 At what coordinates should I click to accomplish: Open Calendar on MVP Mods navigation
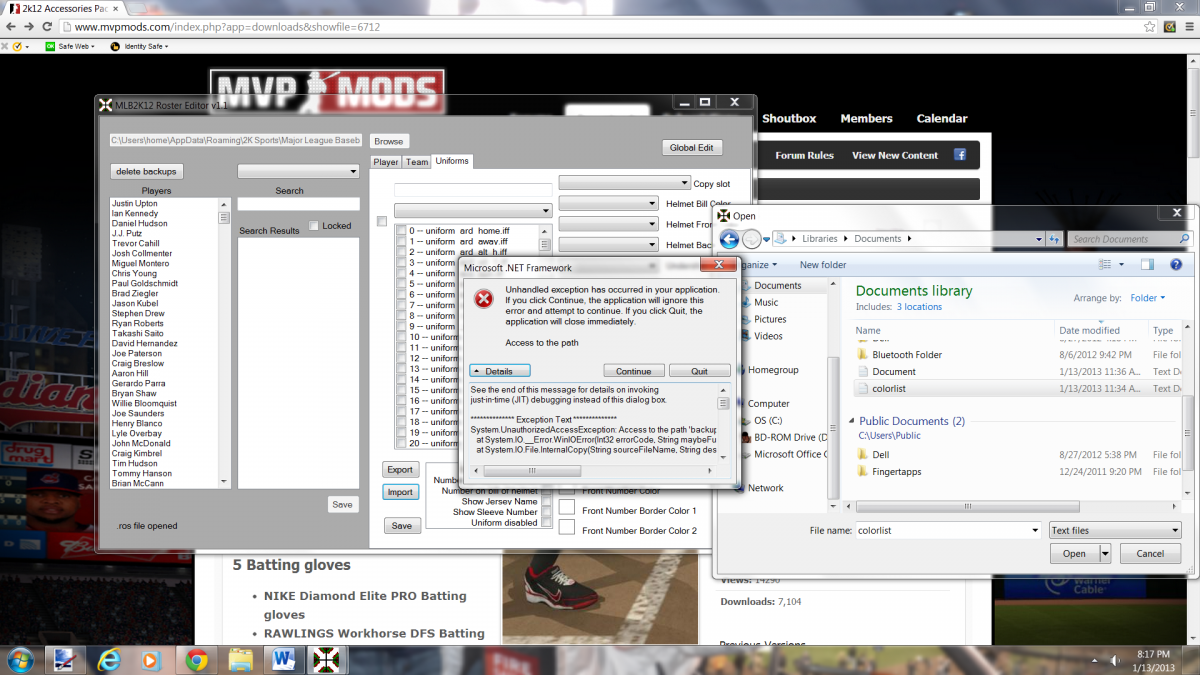click(x=942, y=118)
